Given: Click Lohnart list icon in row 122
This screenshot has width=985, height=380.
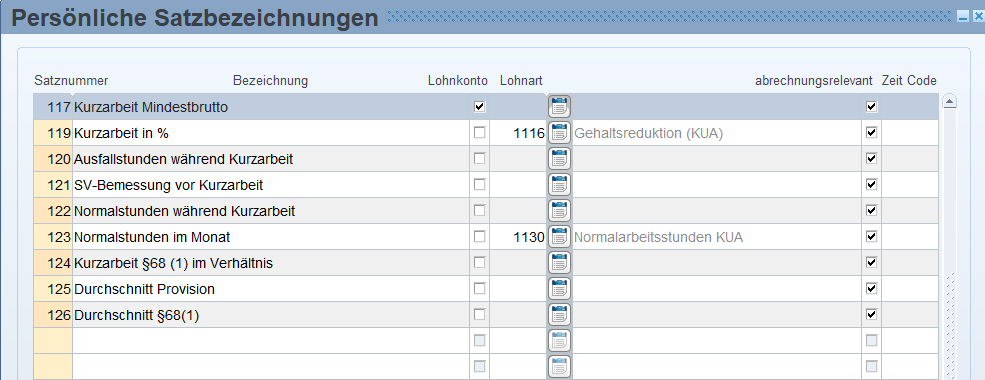Looking at the screenshot, I should coord(559,210).
